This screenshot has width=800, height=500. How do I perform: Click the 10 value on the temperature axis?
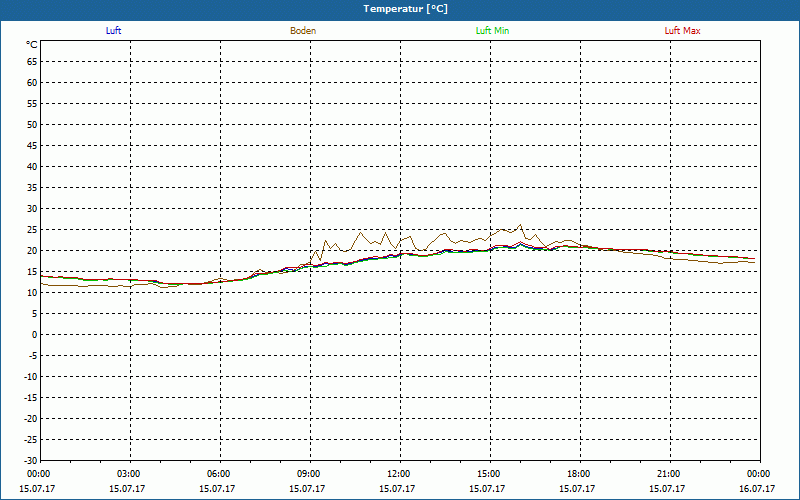[32, 292]
